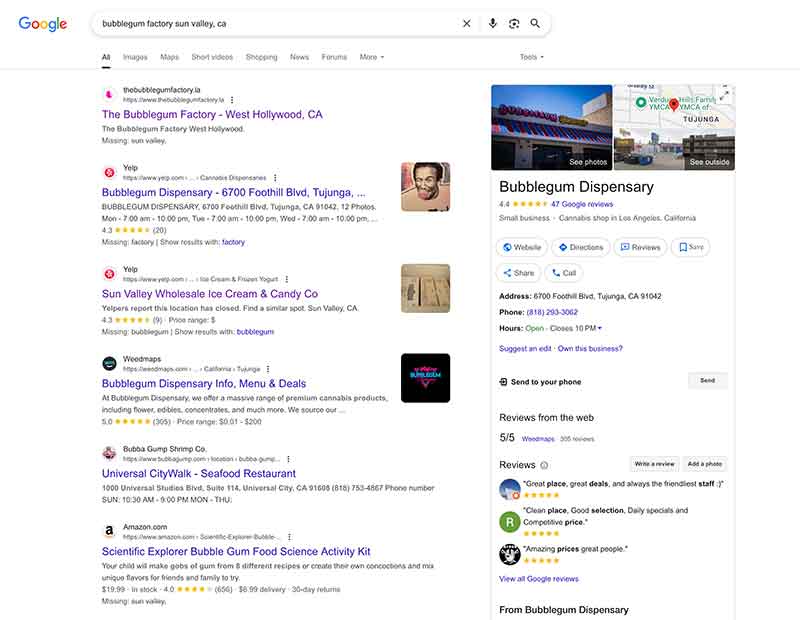Show results with 'bubblegum' link
This screenshot has height=620, width=800.
coord(255,332)
